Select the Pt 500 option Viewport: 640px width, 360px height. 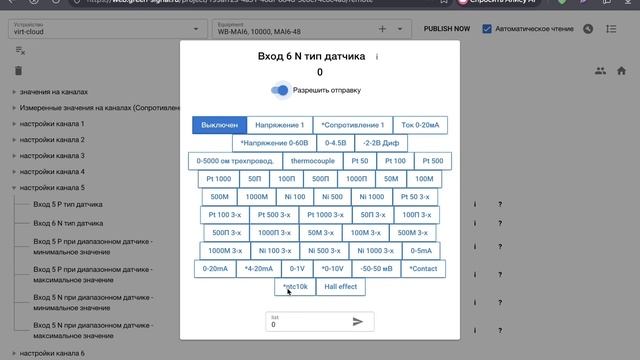pos(433,161)
